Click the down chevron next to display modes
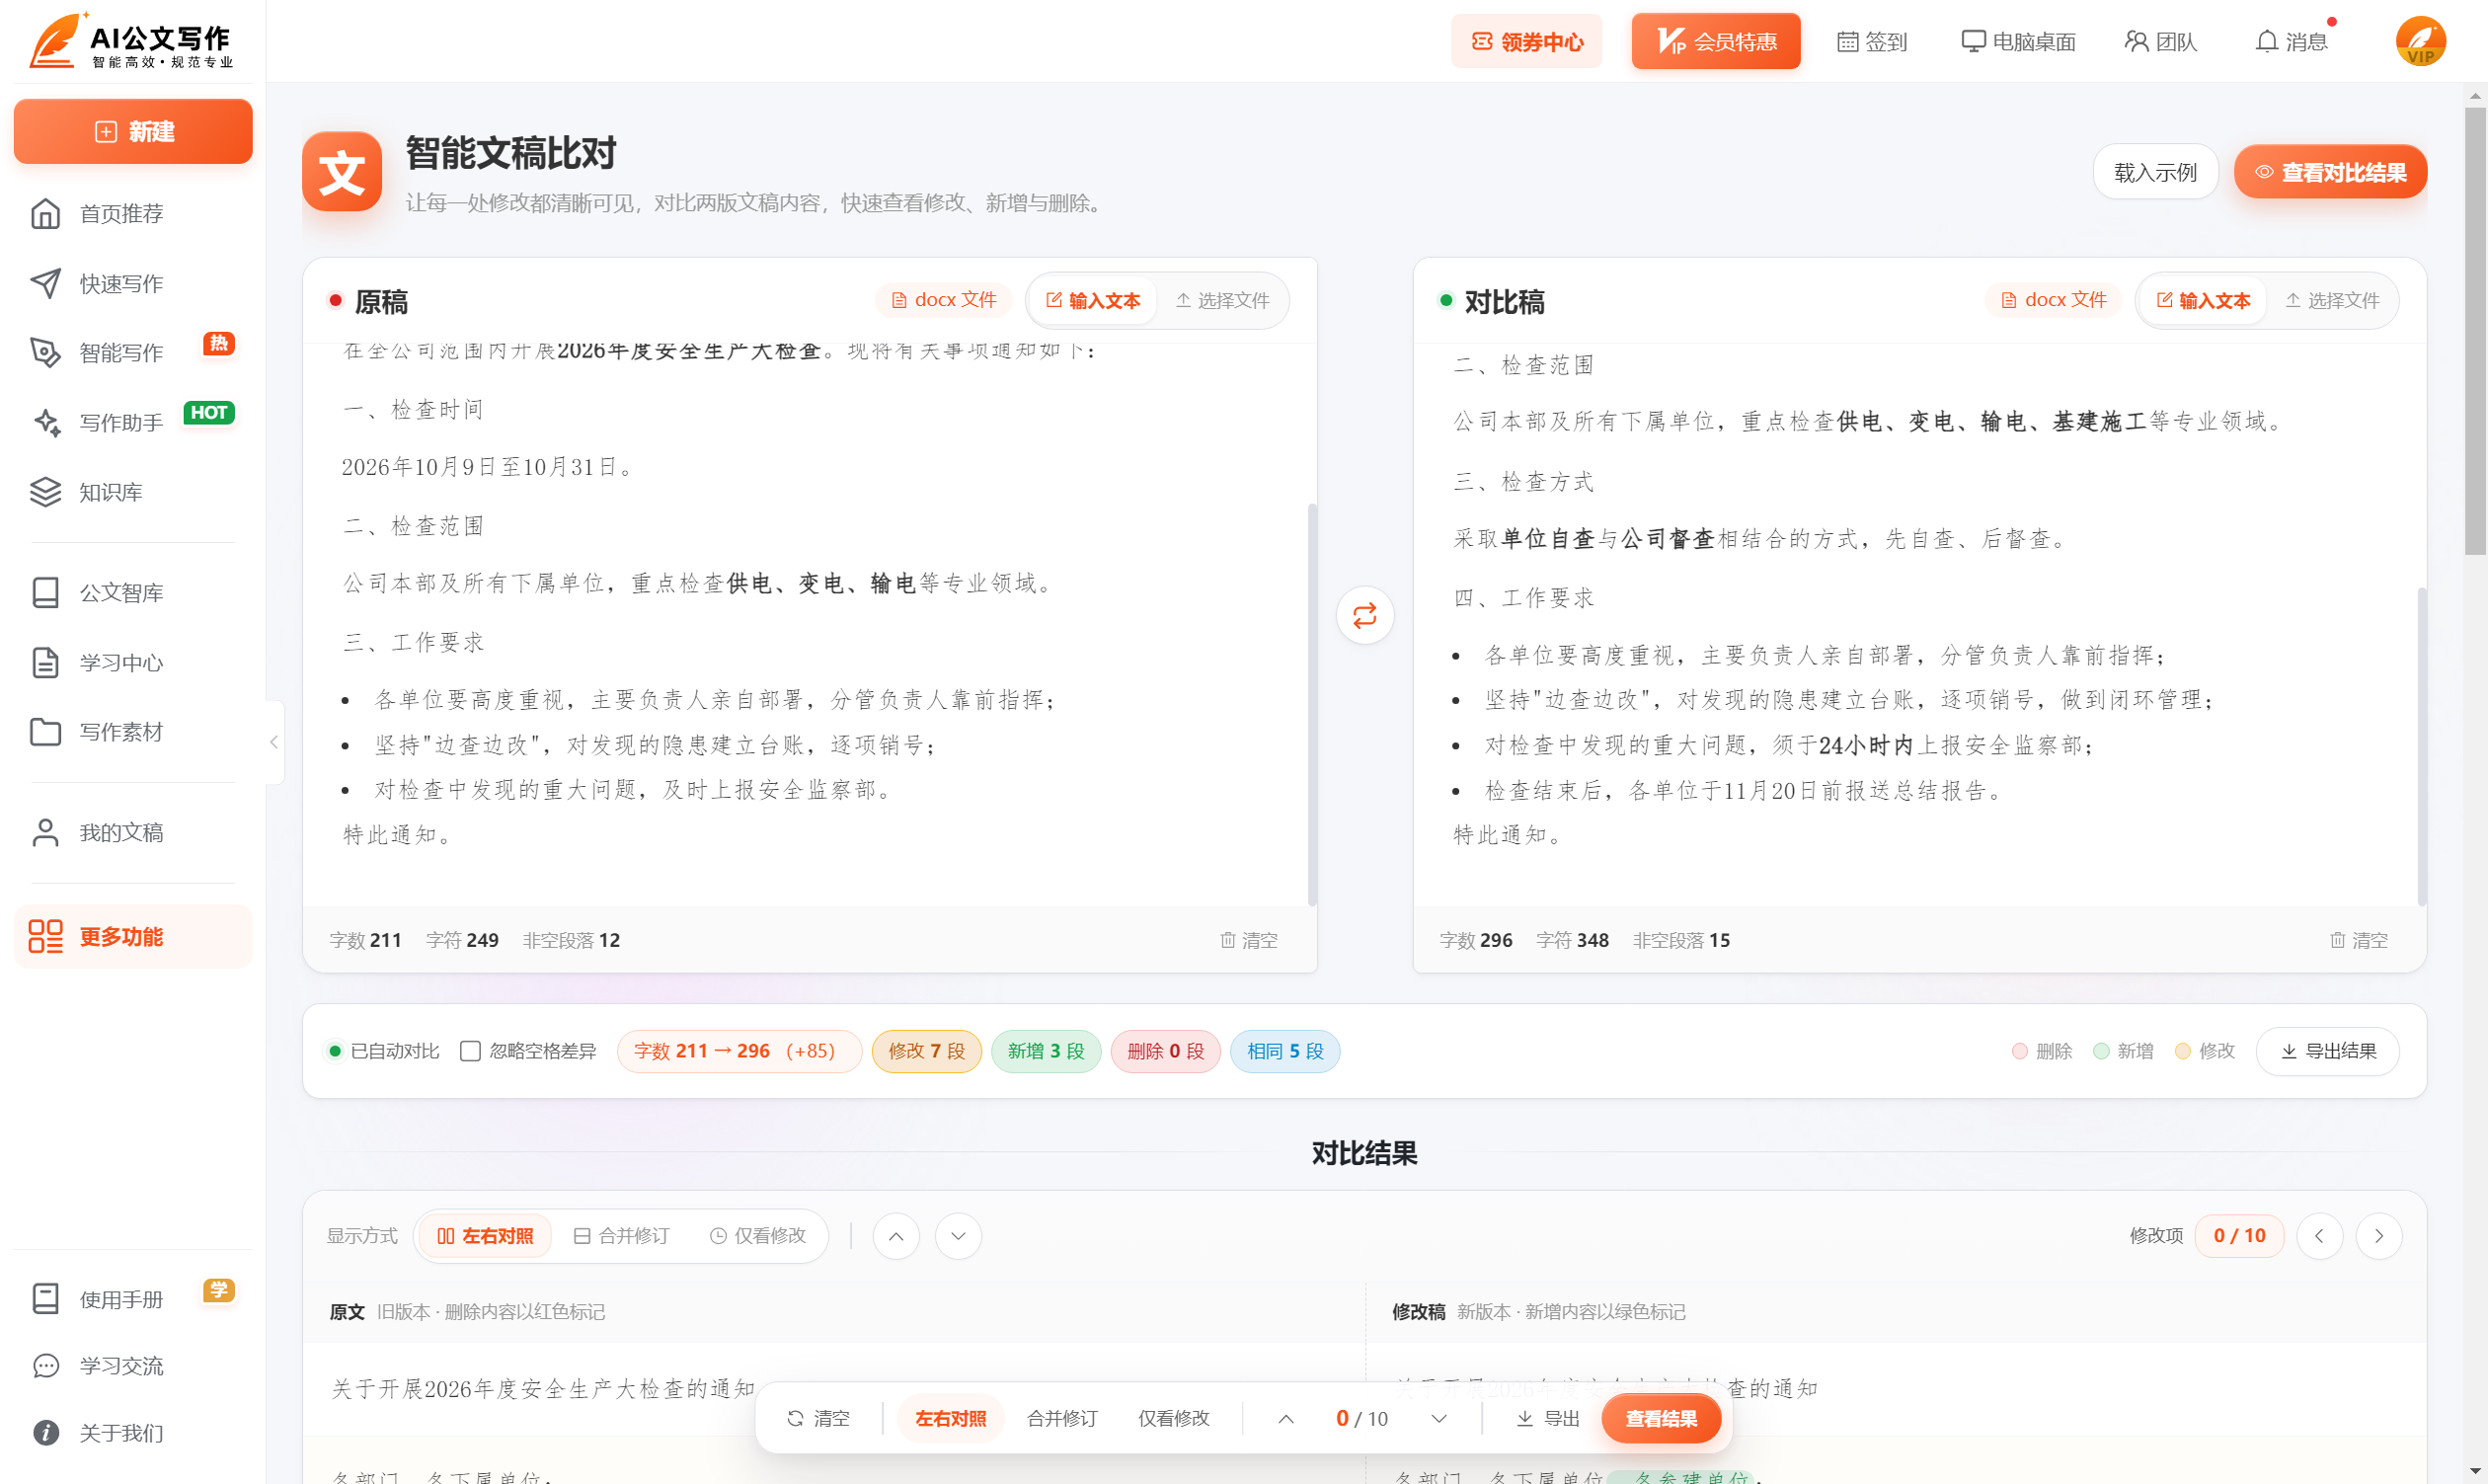The height and width of the screenshot is (1484, 2488). tap(958, 1236)
